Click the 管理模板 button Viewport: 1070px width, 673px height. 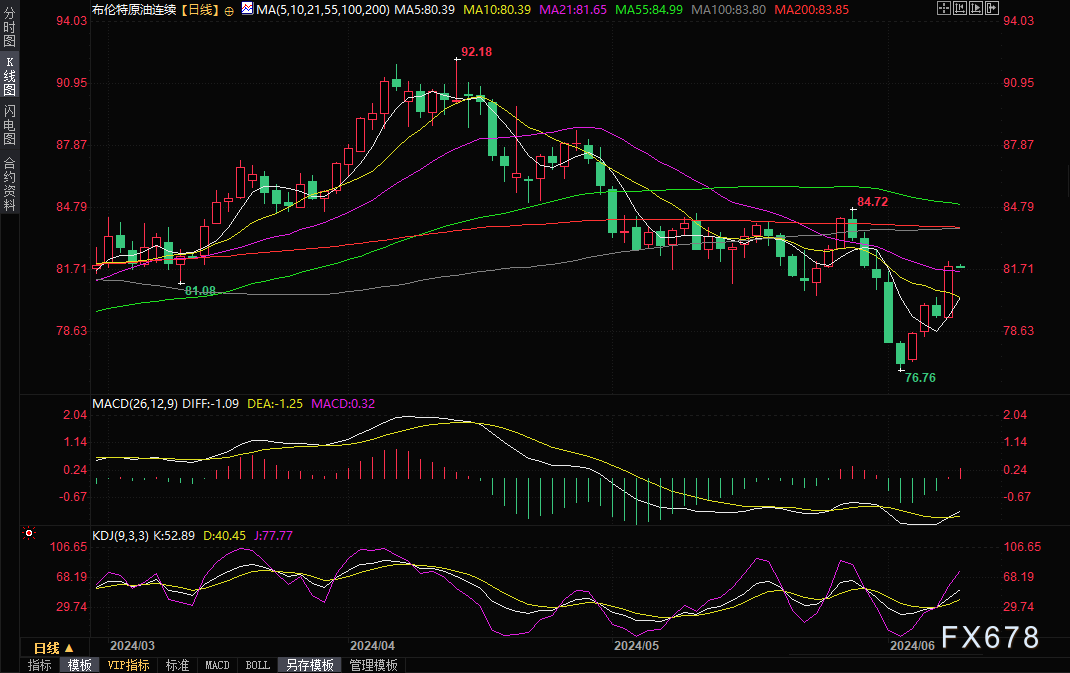click(x=373, y=665)
